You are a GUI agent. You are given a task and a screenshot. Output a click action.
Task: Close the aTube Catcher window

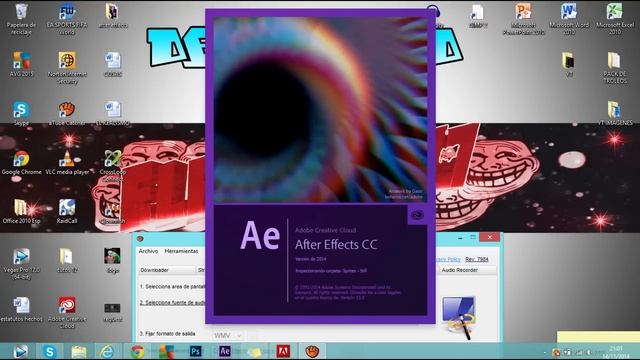(490, 237)
